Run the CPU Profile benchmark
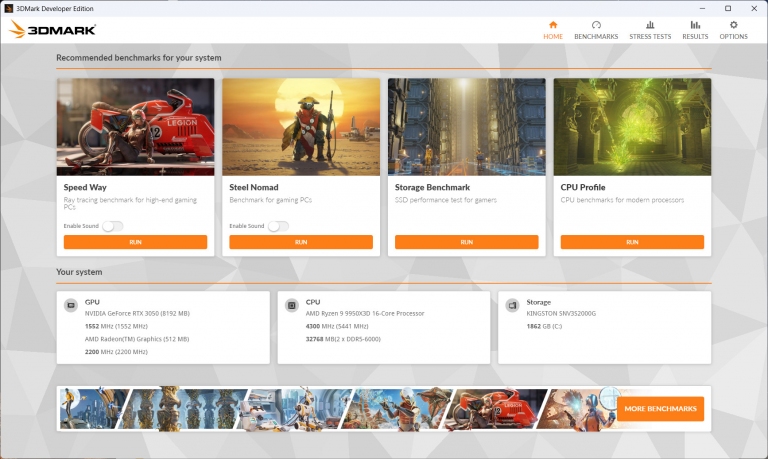 click(632, 242)
